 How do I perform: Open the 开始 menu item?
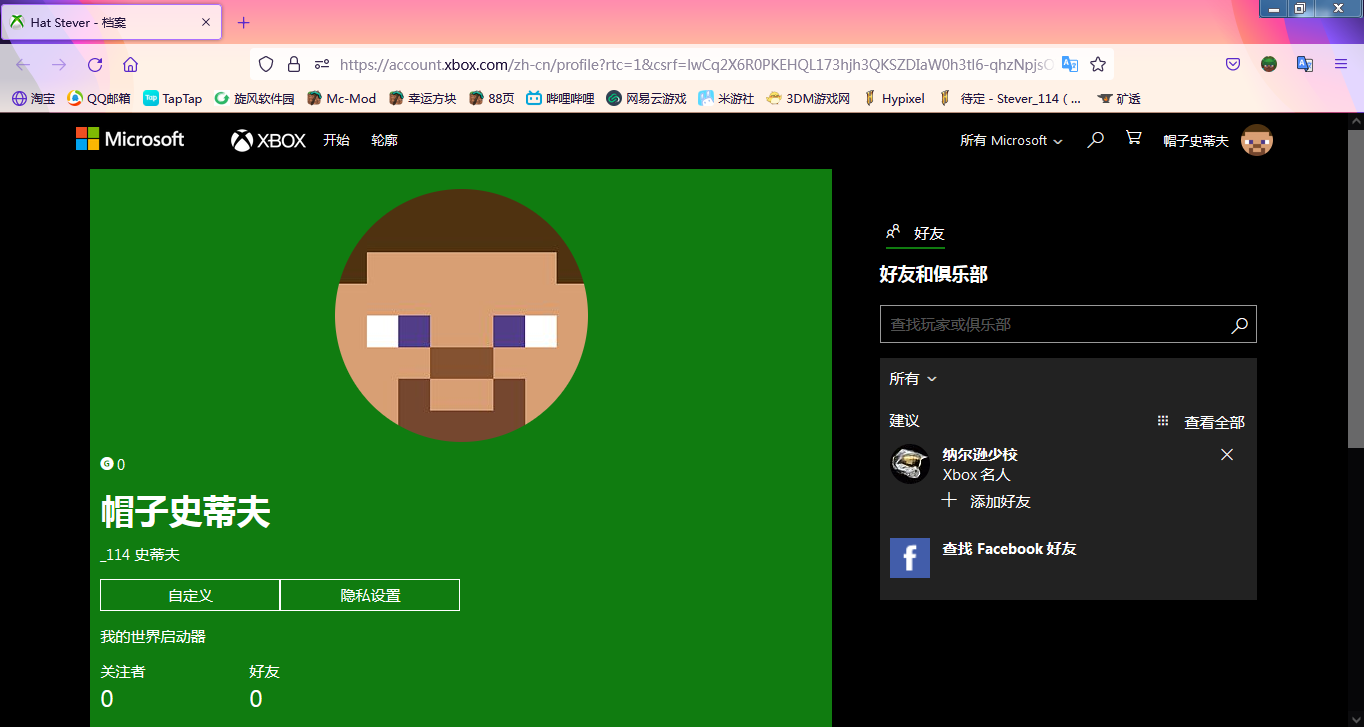click(x=336, y=141)
